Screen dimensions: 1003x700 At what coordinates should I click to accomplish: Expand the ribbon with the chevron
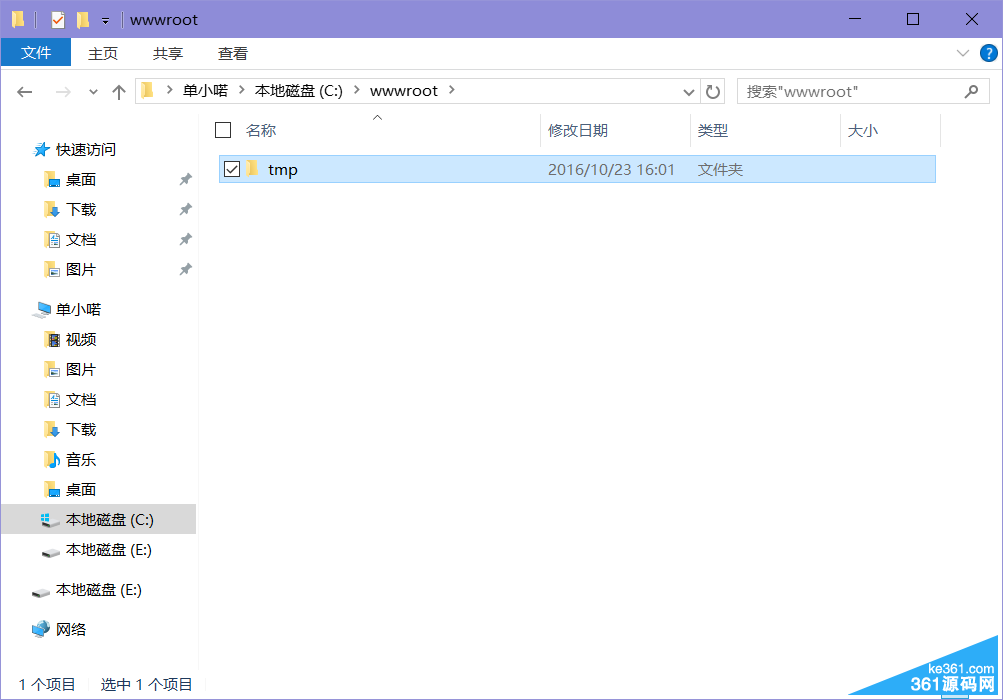[x=963, y=53]
